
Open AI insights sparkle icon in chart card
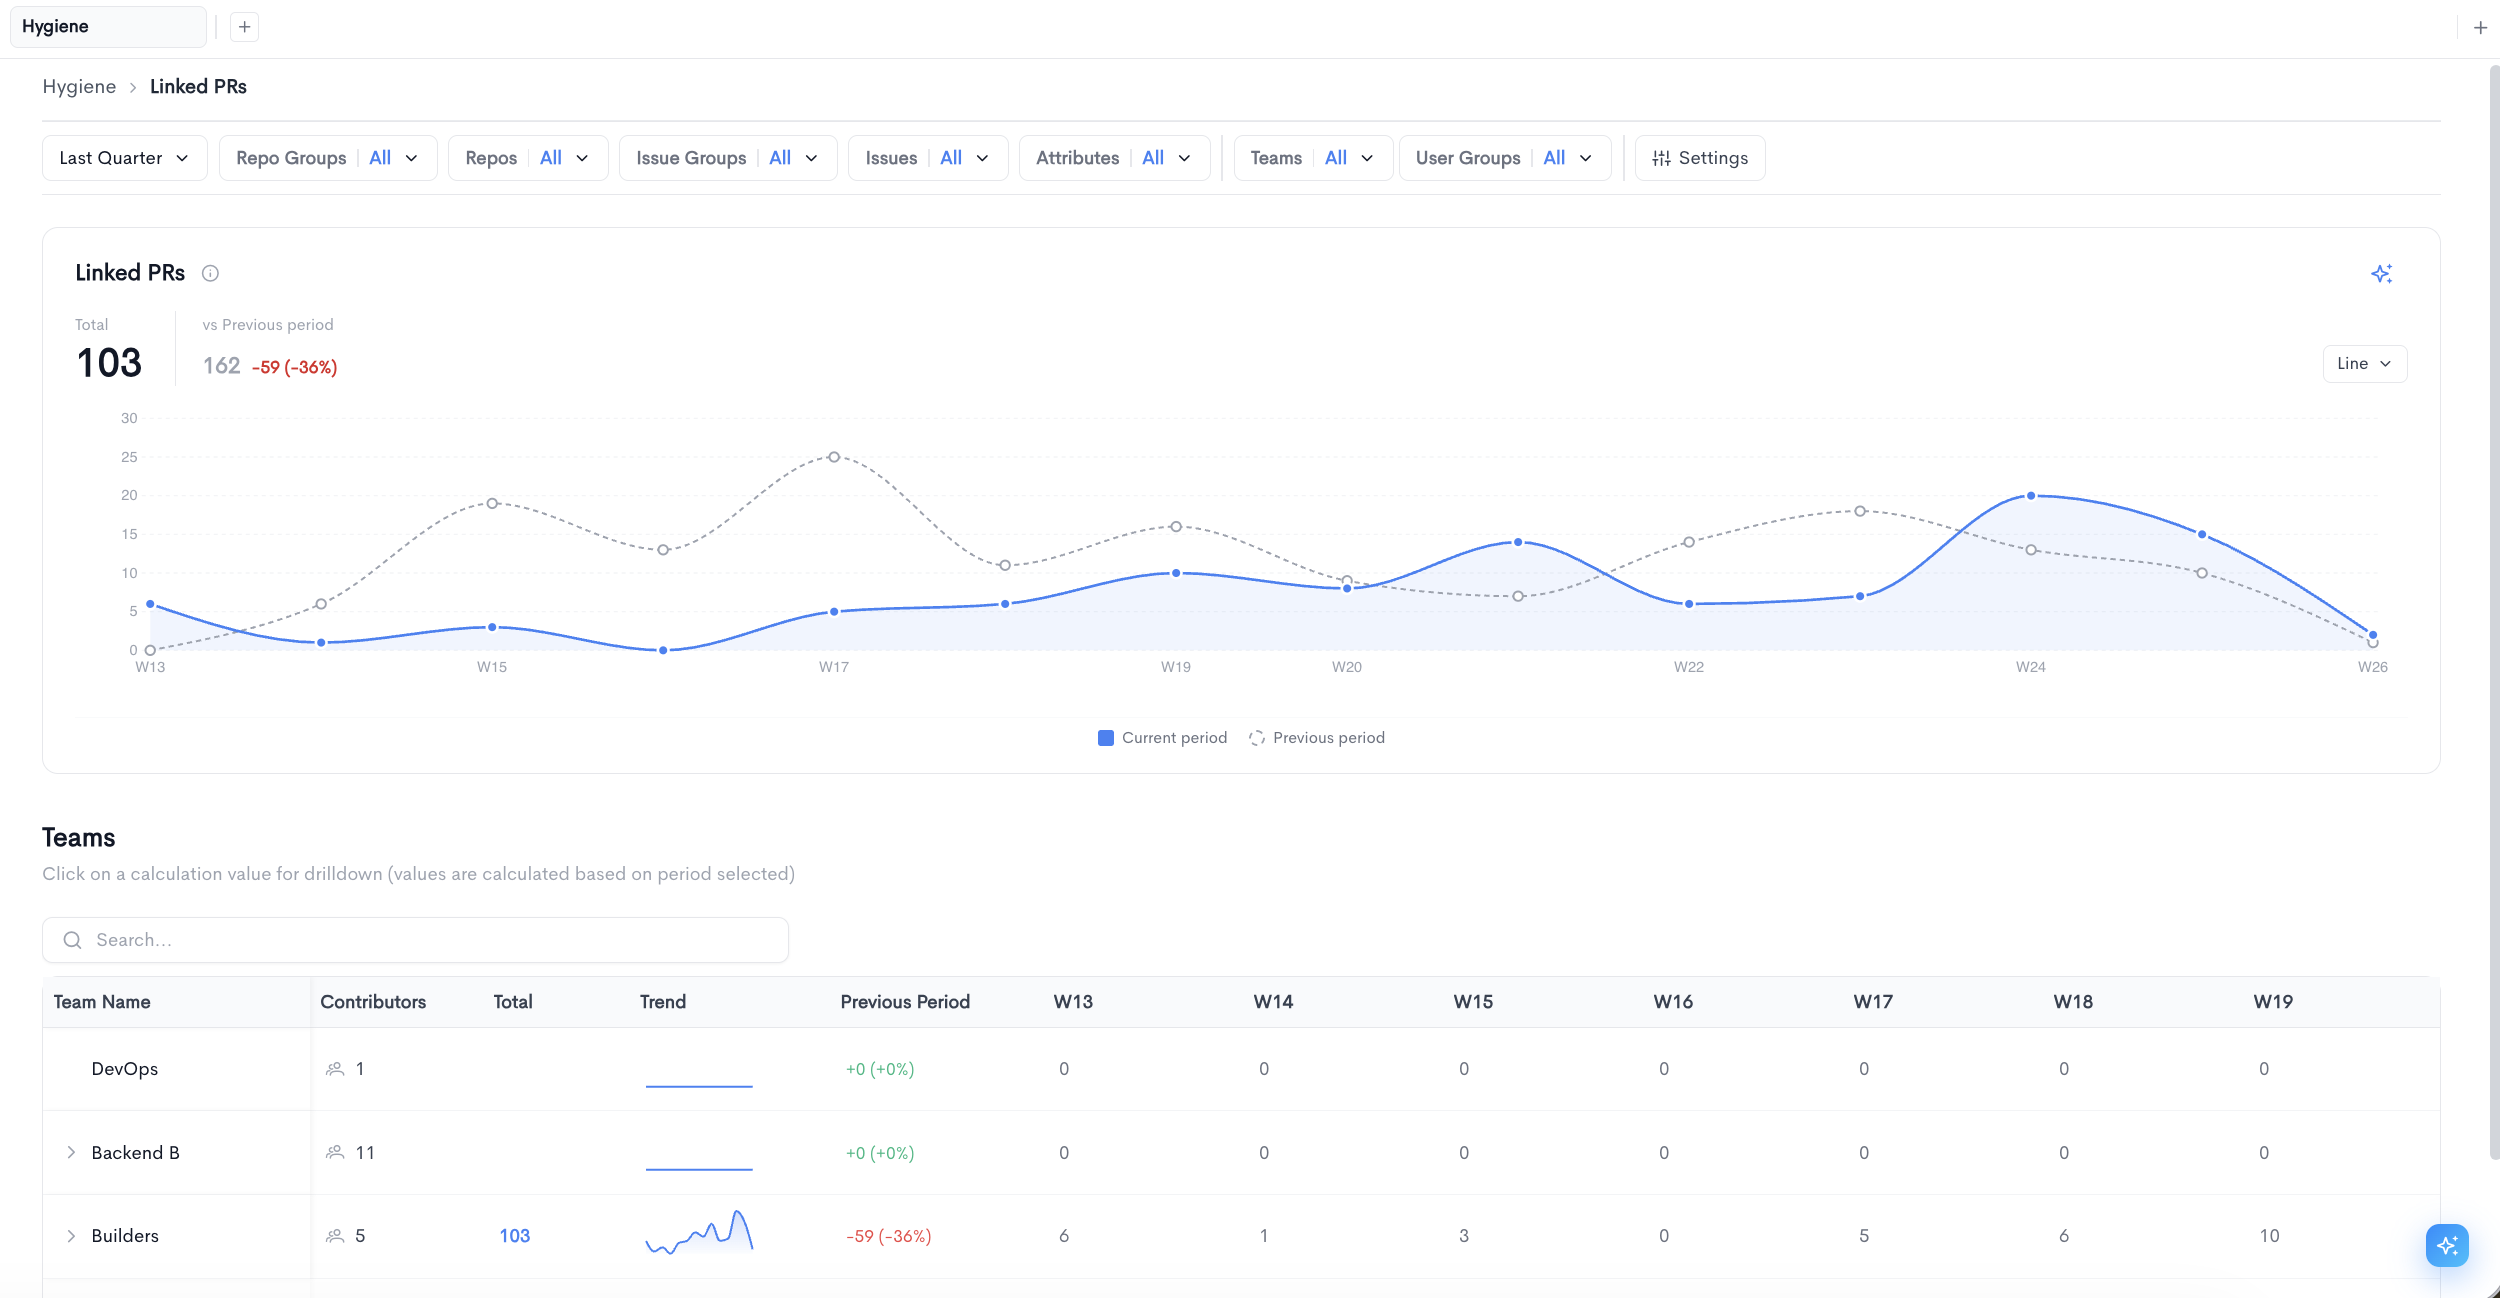point(2382,274)
